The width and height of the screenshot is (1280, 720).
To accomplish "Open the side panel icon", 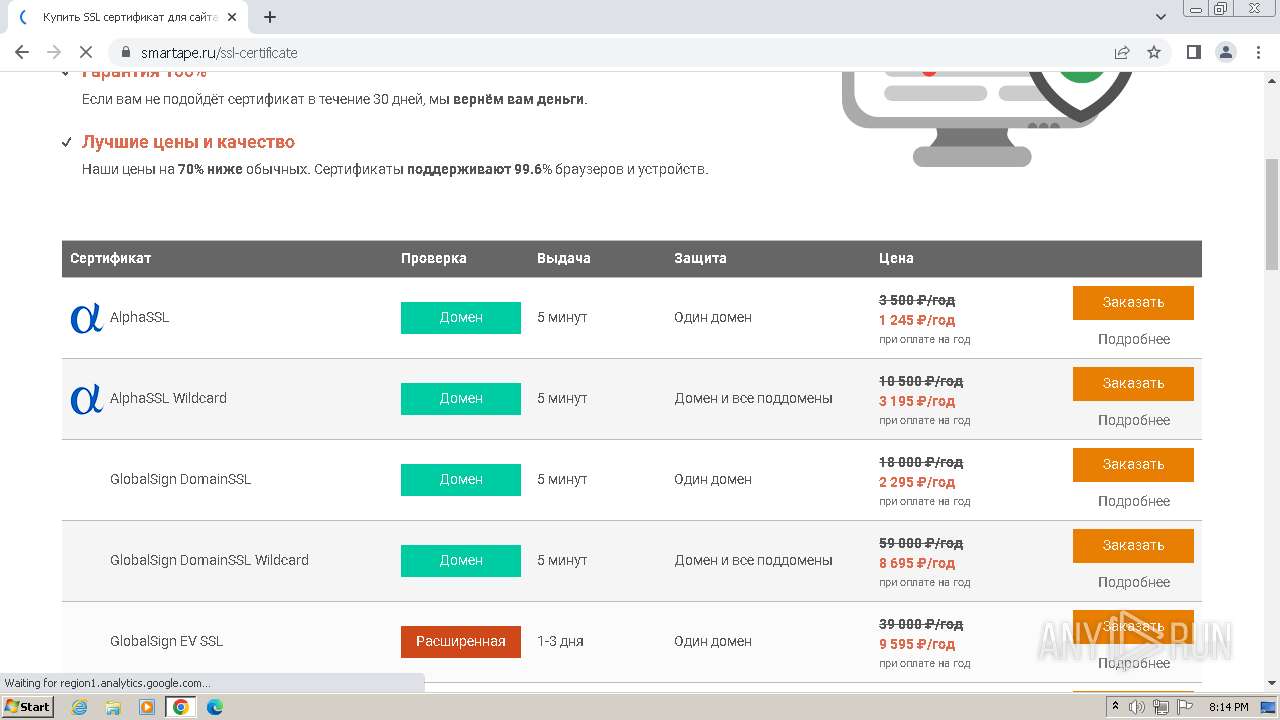I will pos(1194,52).
